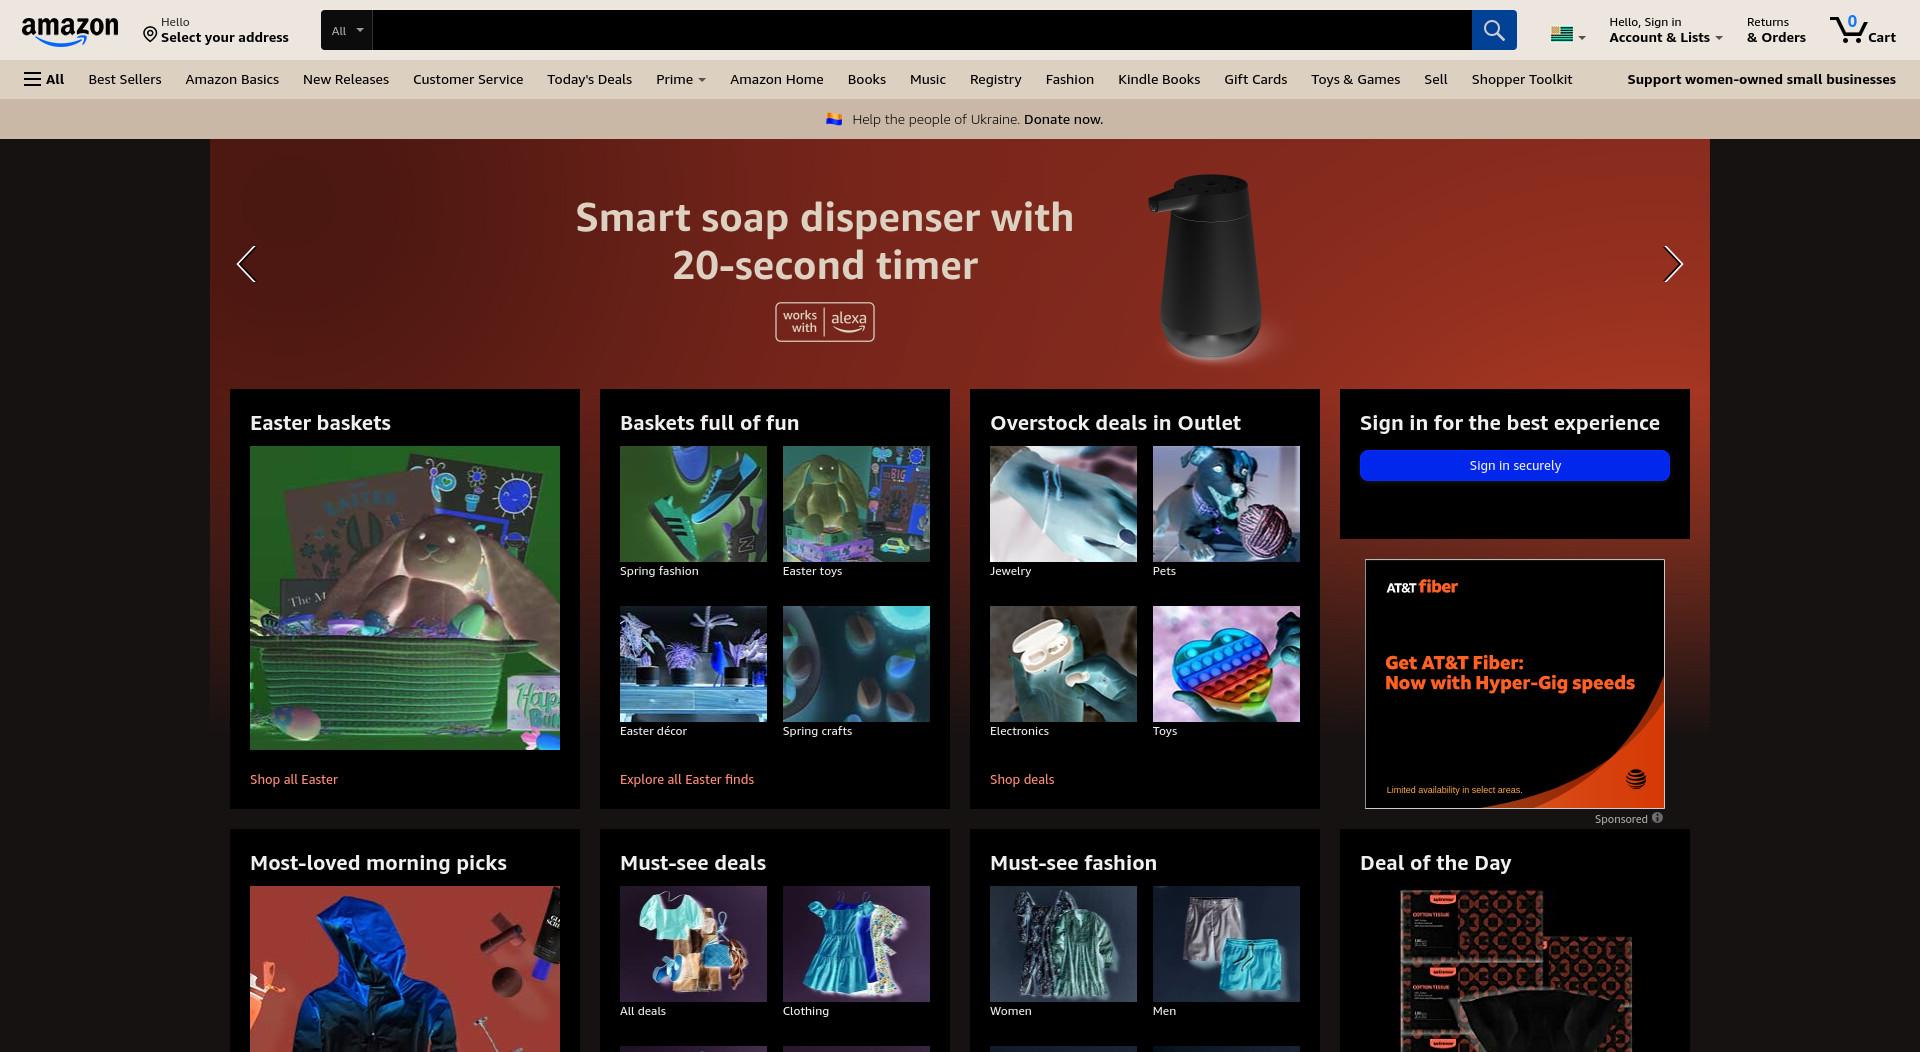Open the country flag language selector
1920x1052 pixels.
tap(1567, 34)
